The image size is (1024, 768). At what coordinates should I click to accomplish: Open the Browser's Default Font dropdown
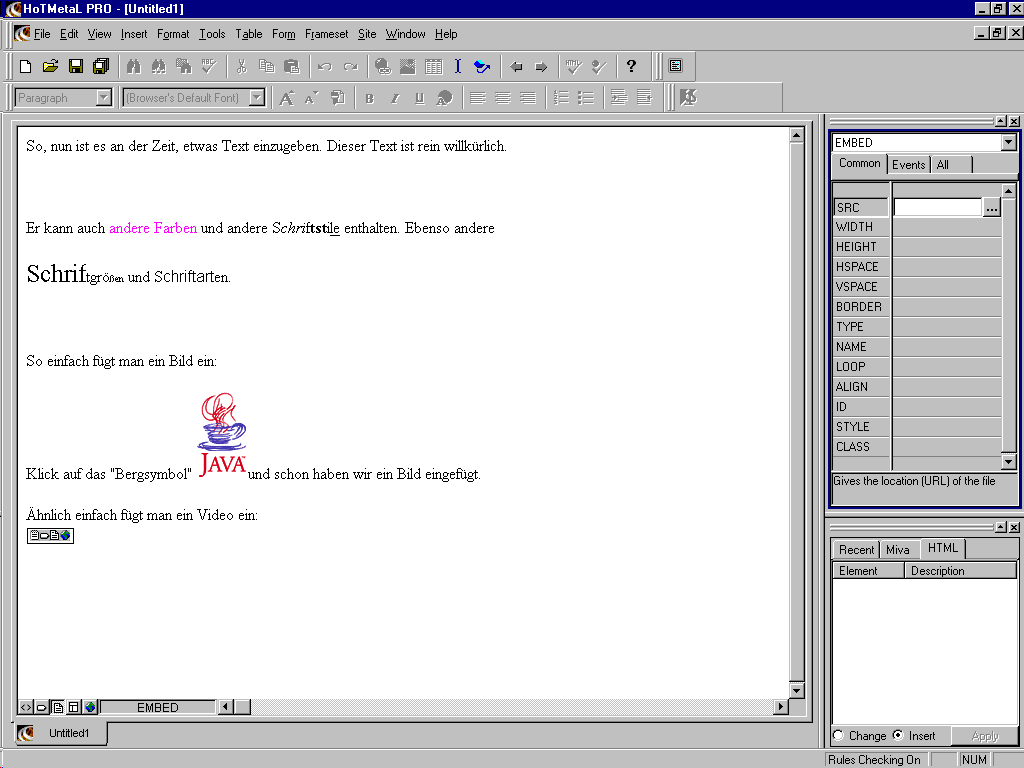(x=257, y=98)
